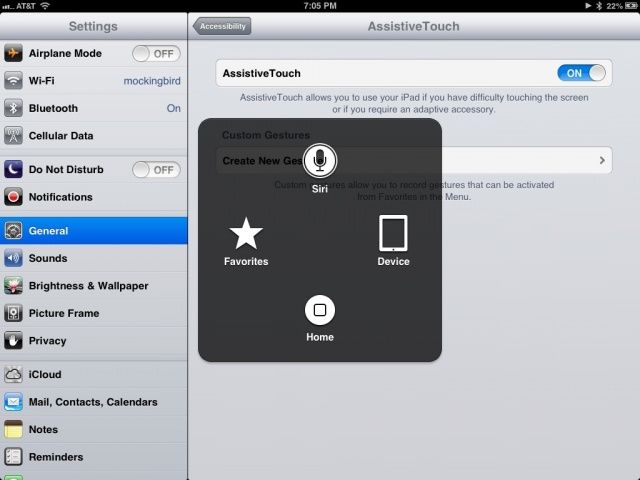Click the Do Not Disturb moon icon

click(13, 169)
